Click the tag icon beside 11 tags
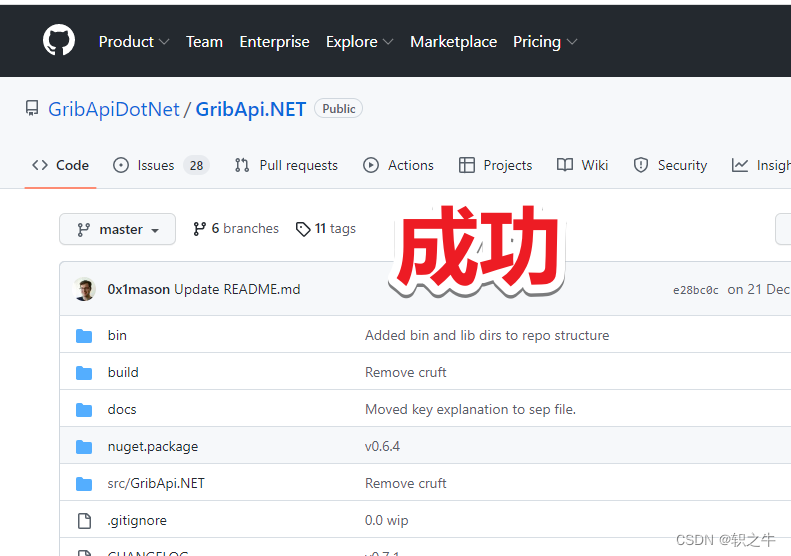 pyautogui.click(x=303, y=230)
